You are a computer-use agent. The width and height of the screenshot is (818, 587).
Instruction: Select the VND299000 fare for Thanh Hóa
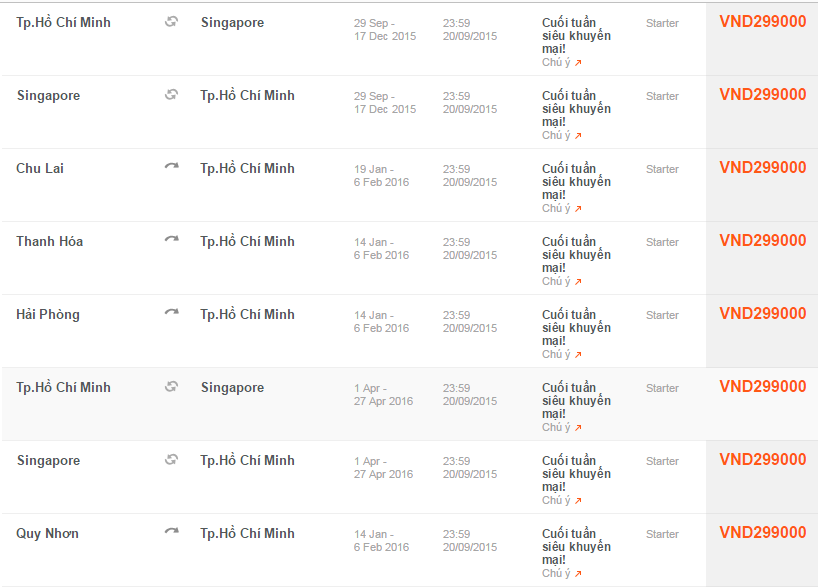(762, 241)
